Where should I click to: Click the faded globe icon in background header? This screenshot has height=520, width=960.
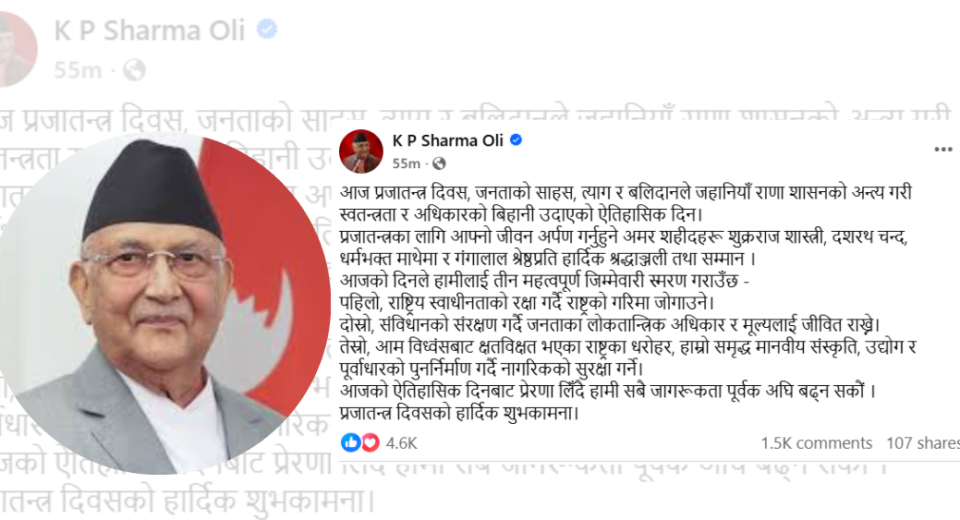click(x=134, y=70)
